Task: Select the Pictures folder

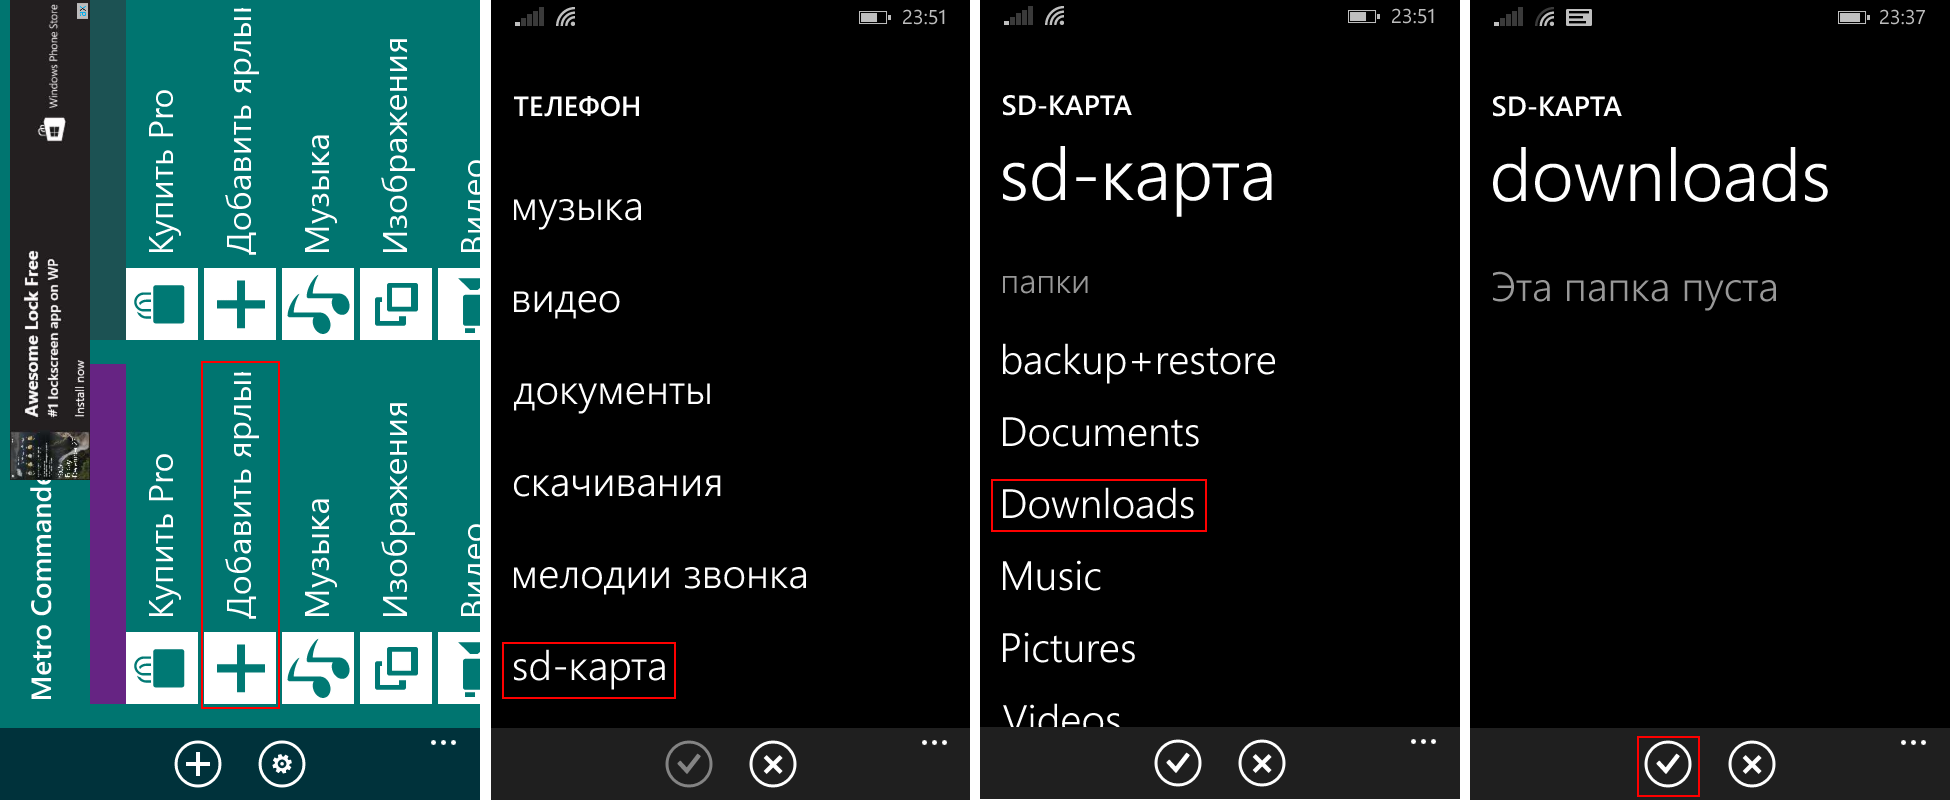Action: point(1068,649)
